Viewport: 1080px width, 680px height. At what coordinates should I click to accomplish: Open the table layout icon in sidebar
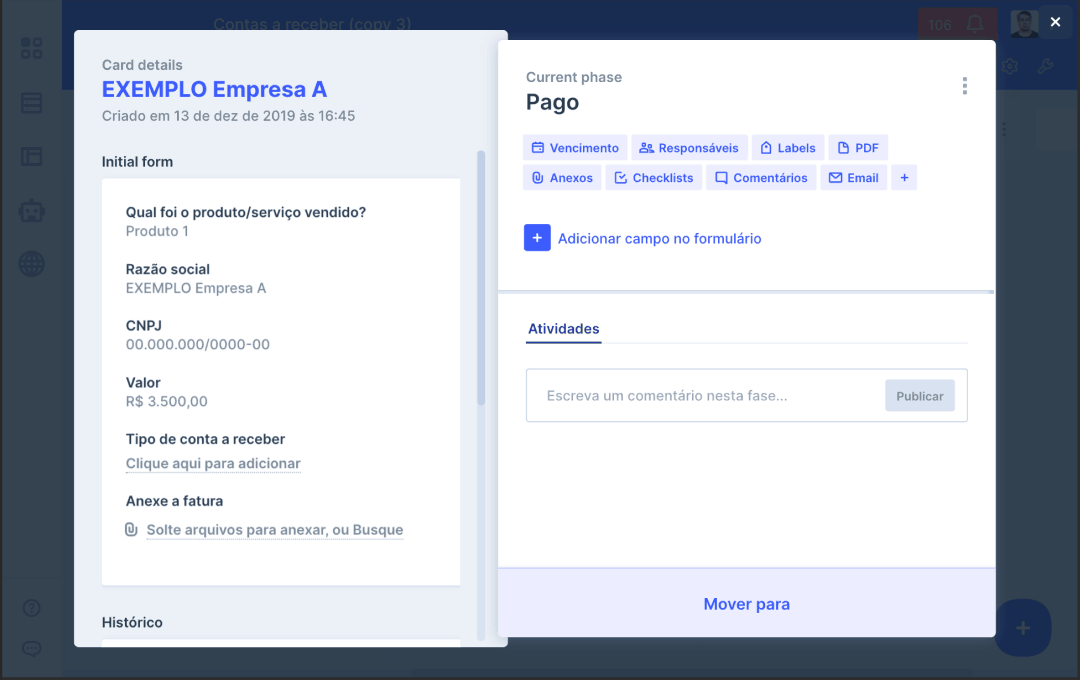[32, 156]
